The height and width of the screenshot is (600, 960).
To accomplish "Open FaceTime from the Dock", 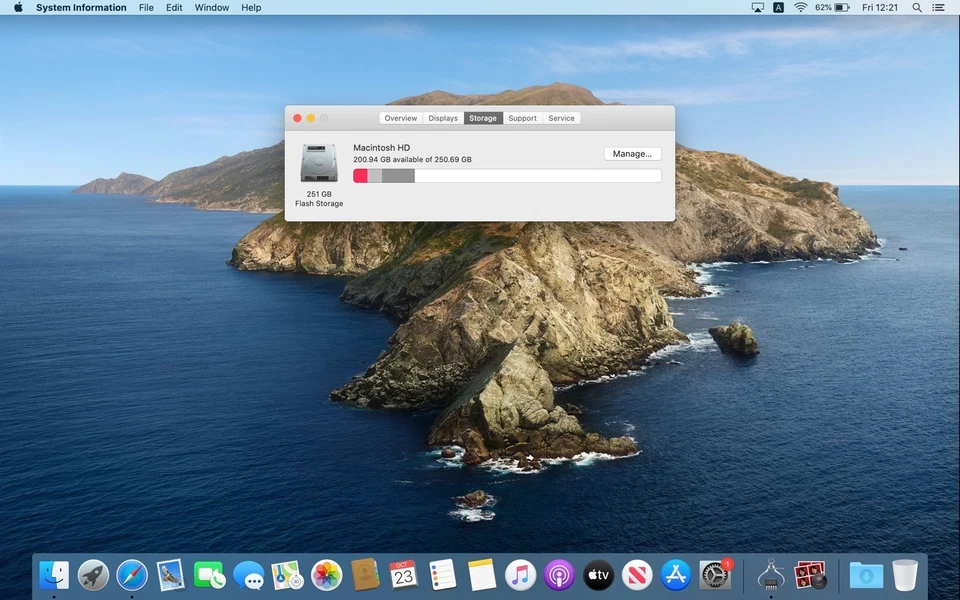I will click(209, 576).
